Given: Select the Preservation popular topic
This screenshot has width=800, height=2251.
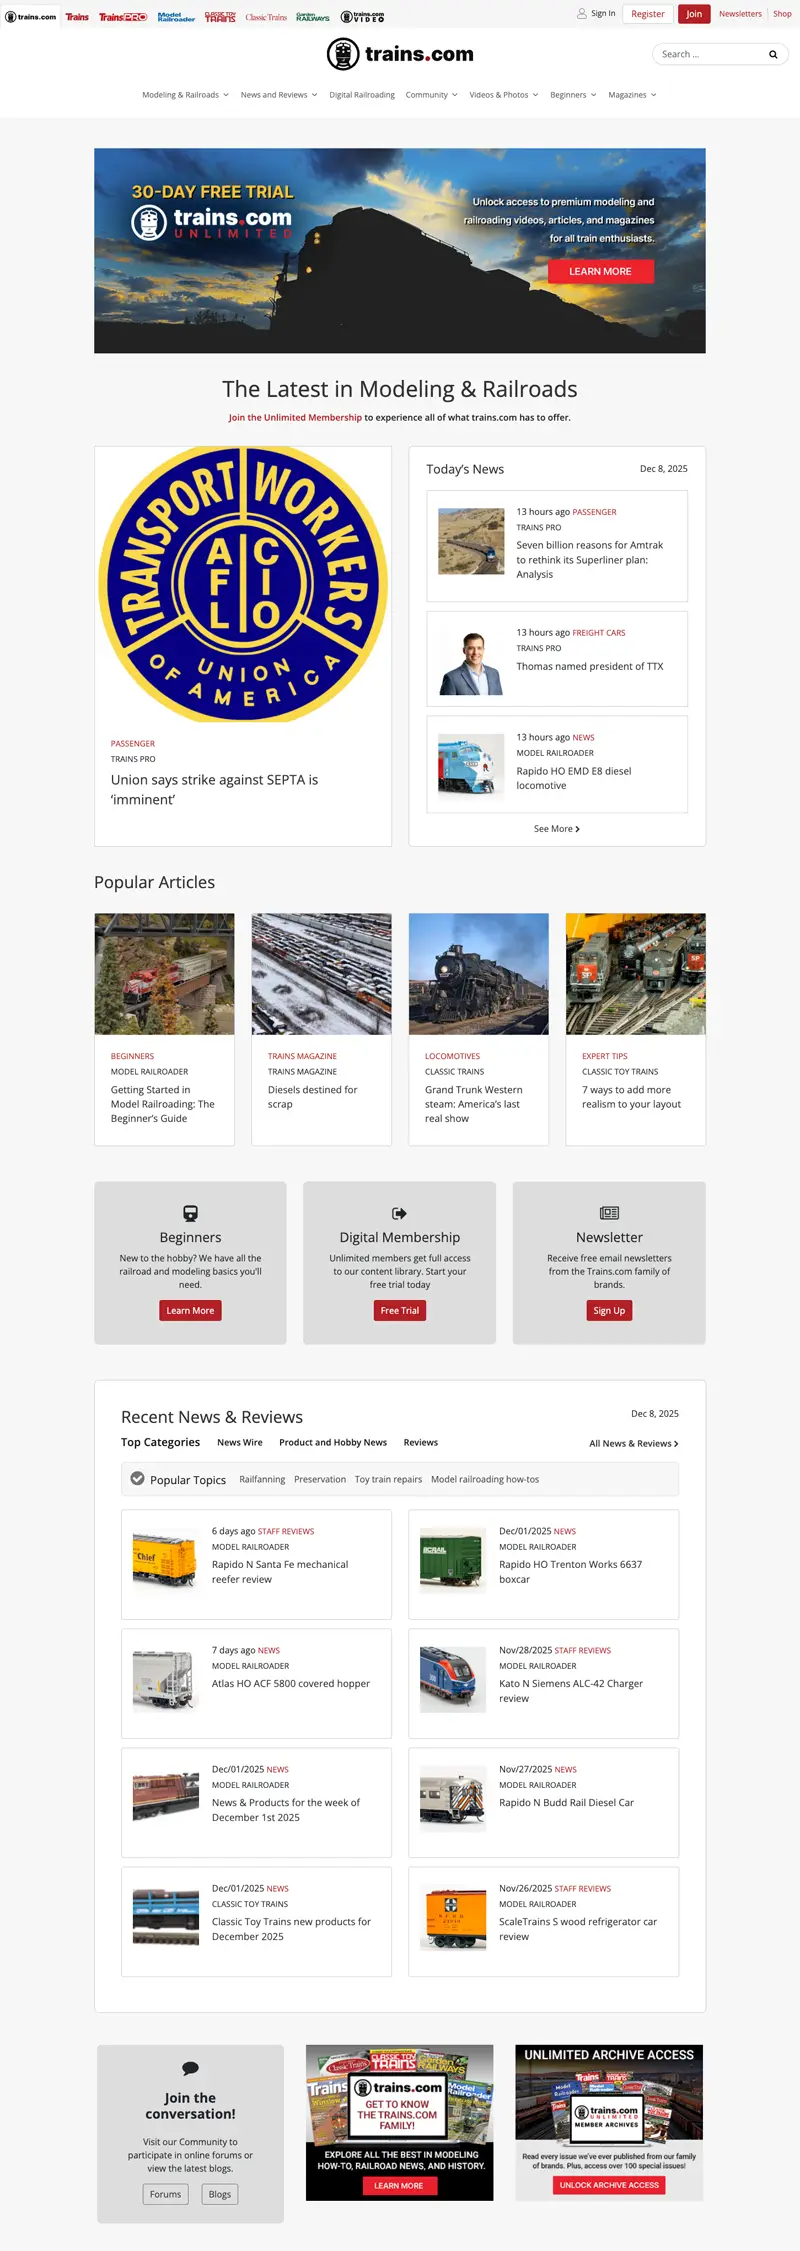Looking at the screenshot, I should [x=320, y=1479].
